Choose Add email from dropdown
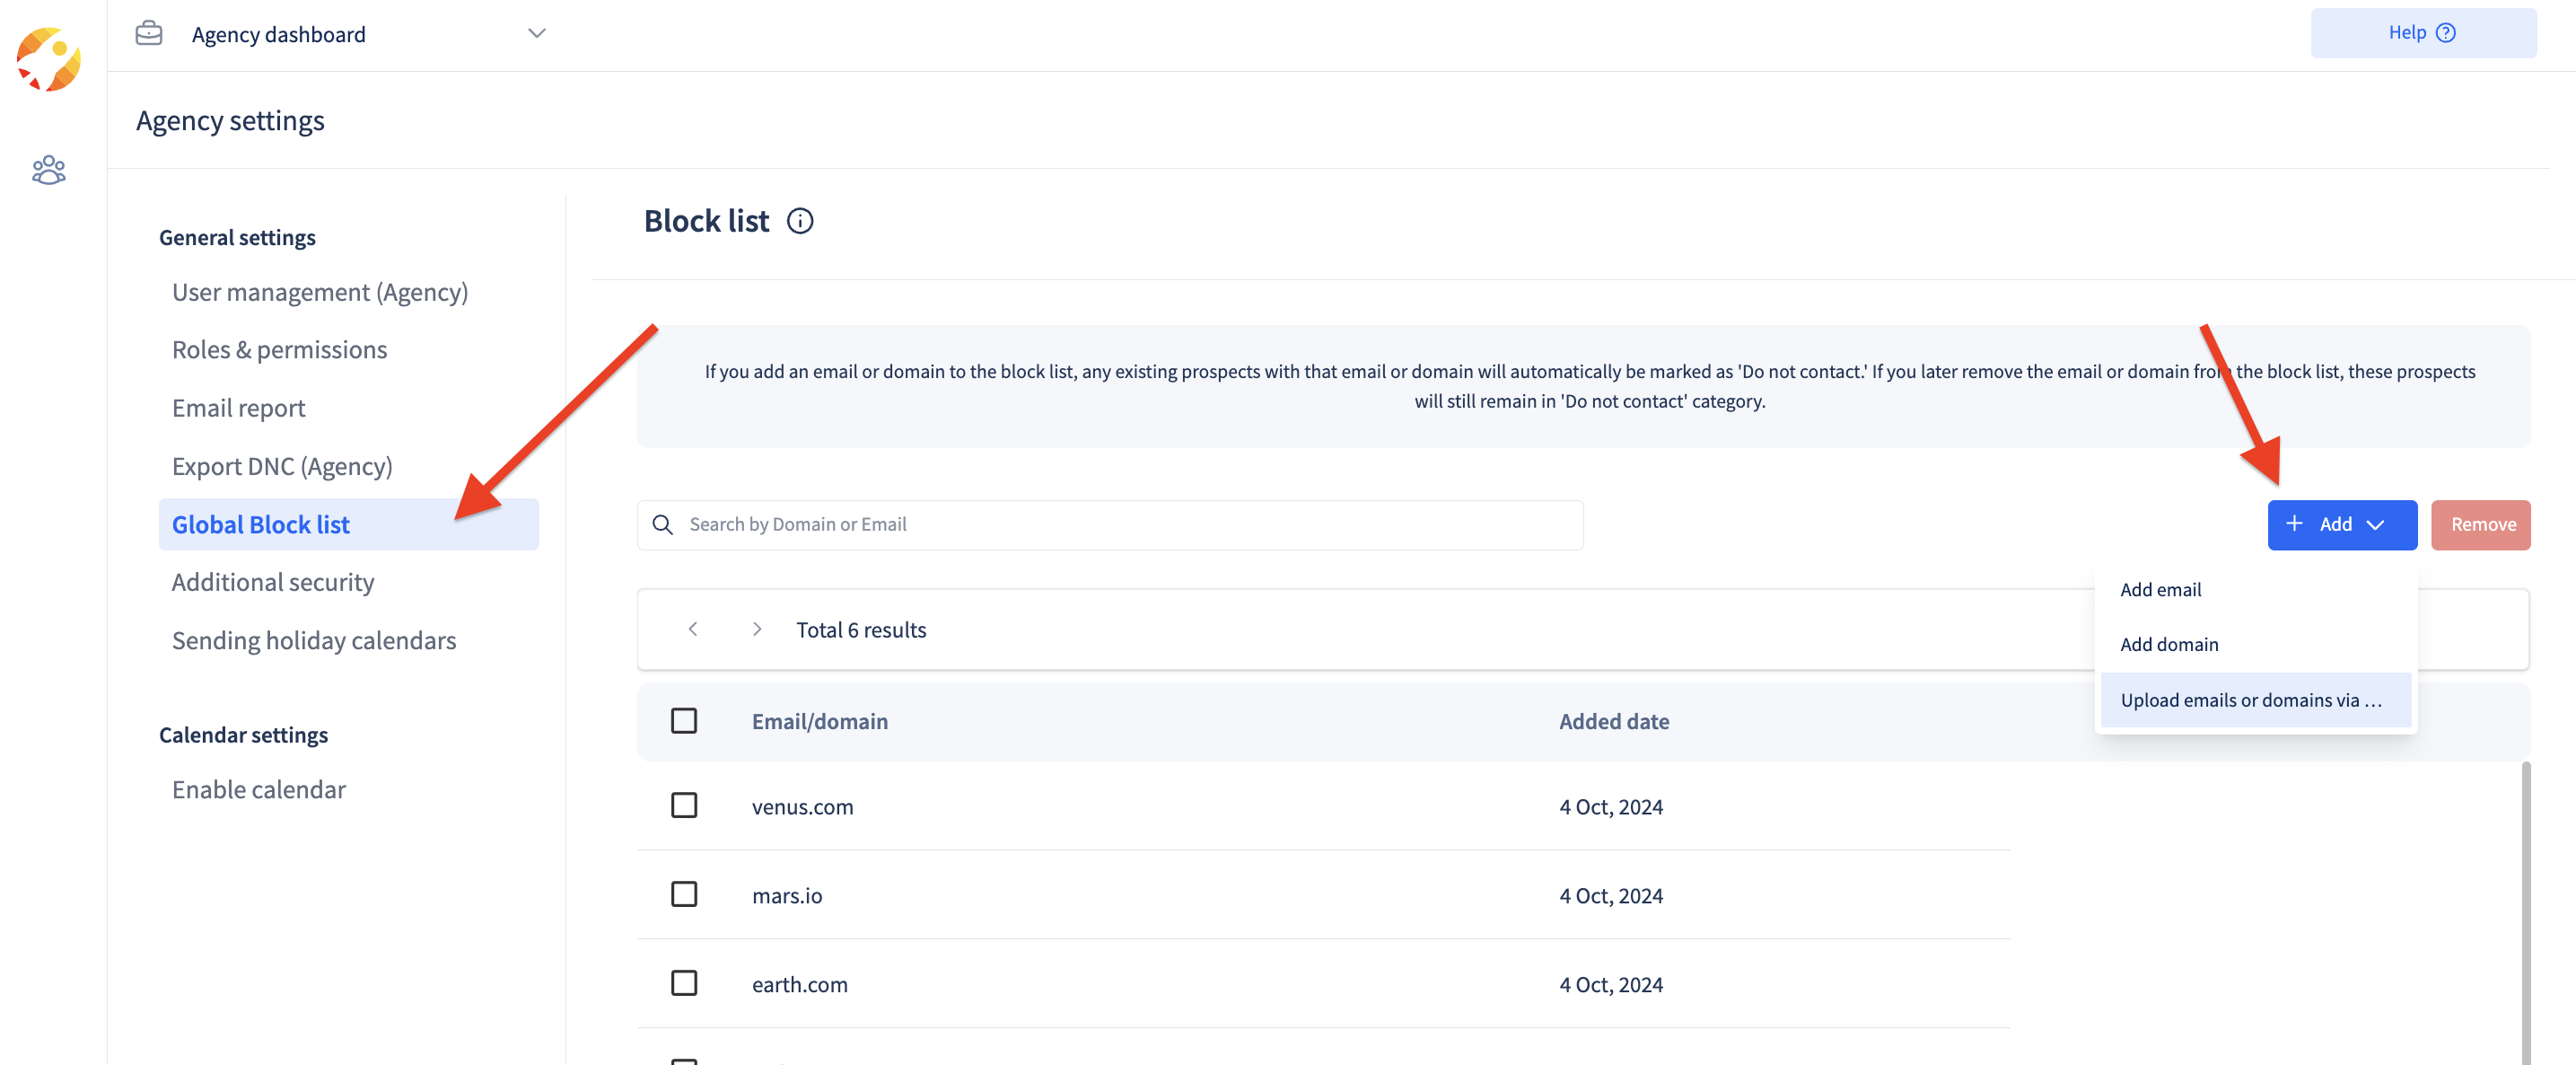 click(x=2160, y=589)
